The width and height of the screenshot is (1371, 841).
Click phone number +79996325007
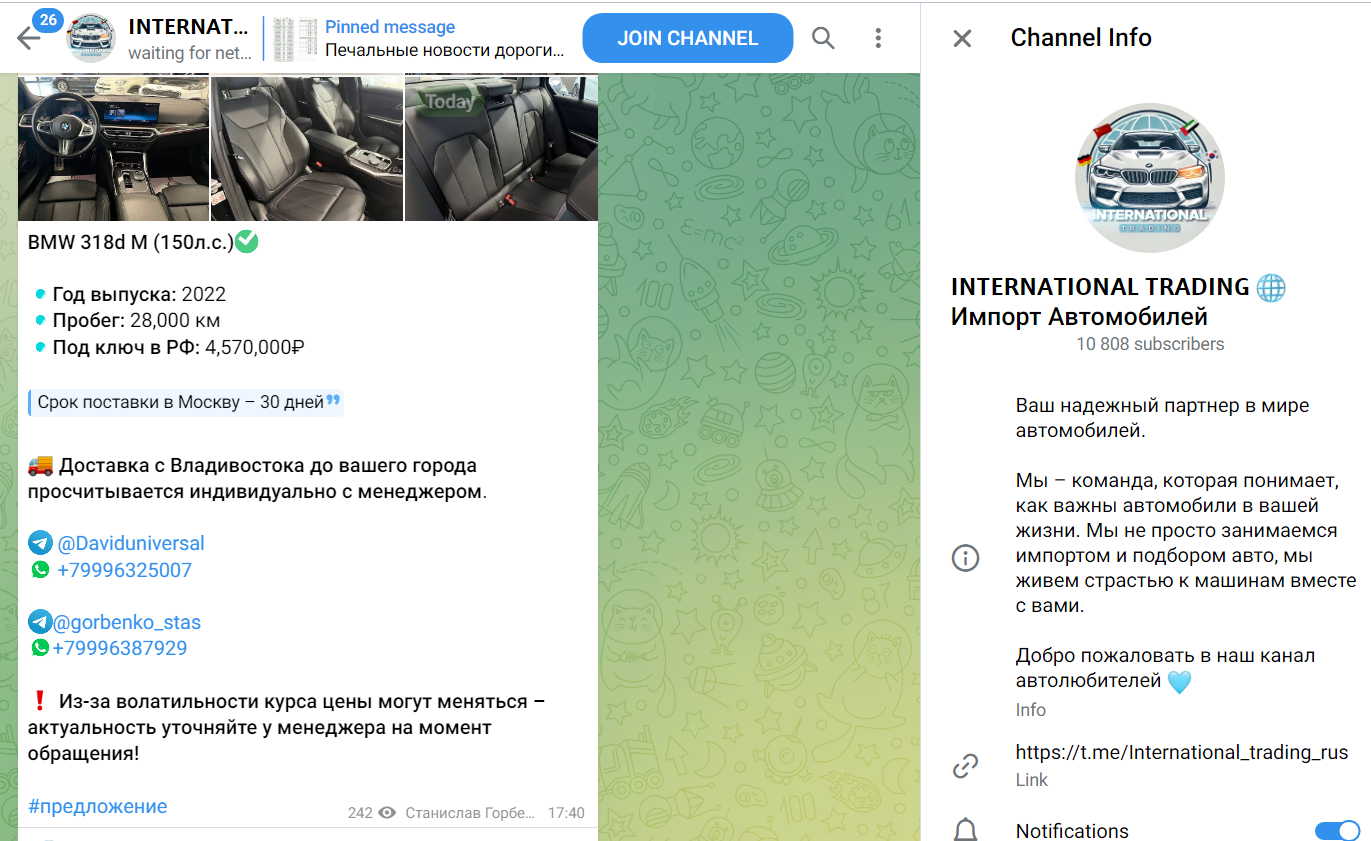(x=124, y=570)
